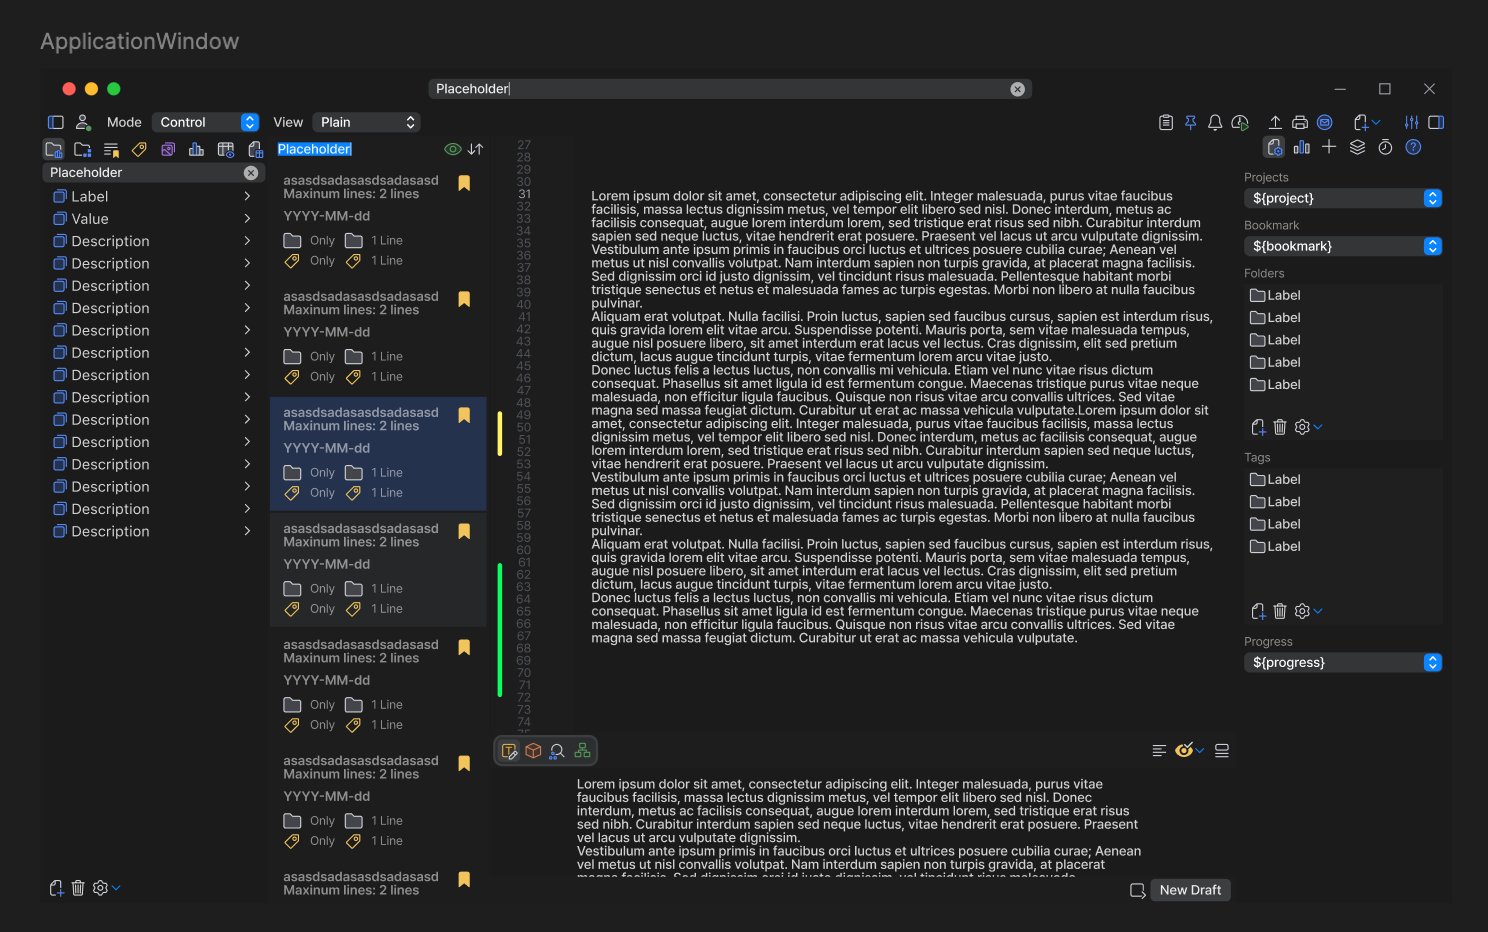Click the top Placeholder title input field
Image resolution: width=1488 pixels, height=932 pixels.
click(730, 89)
